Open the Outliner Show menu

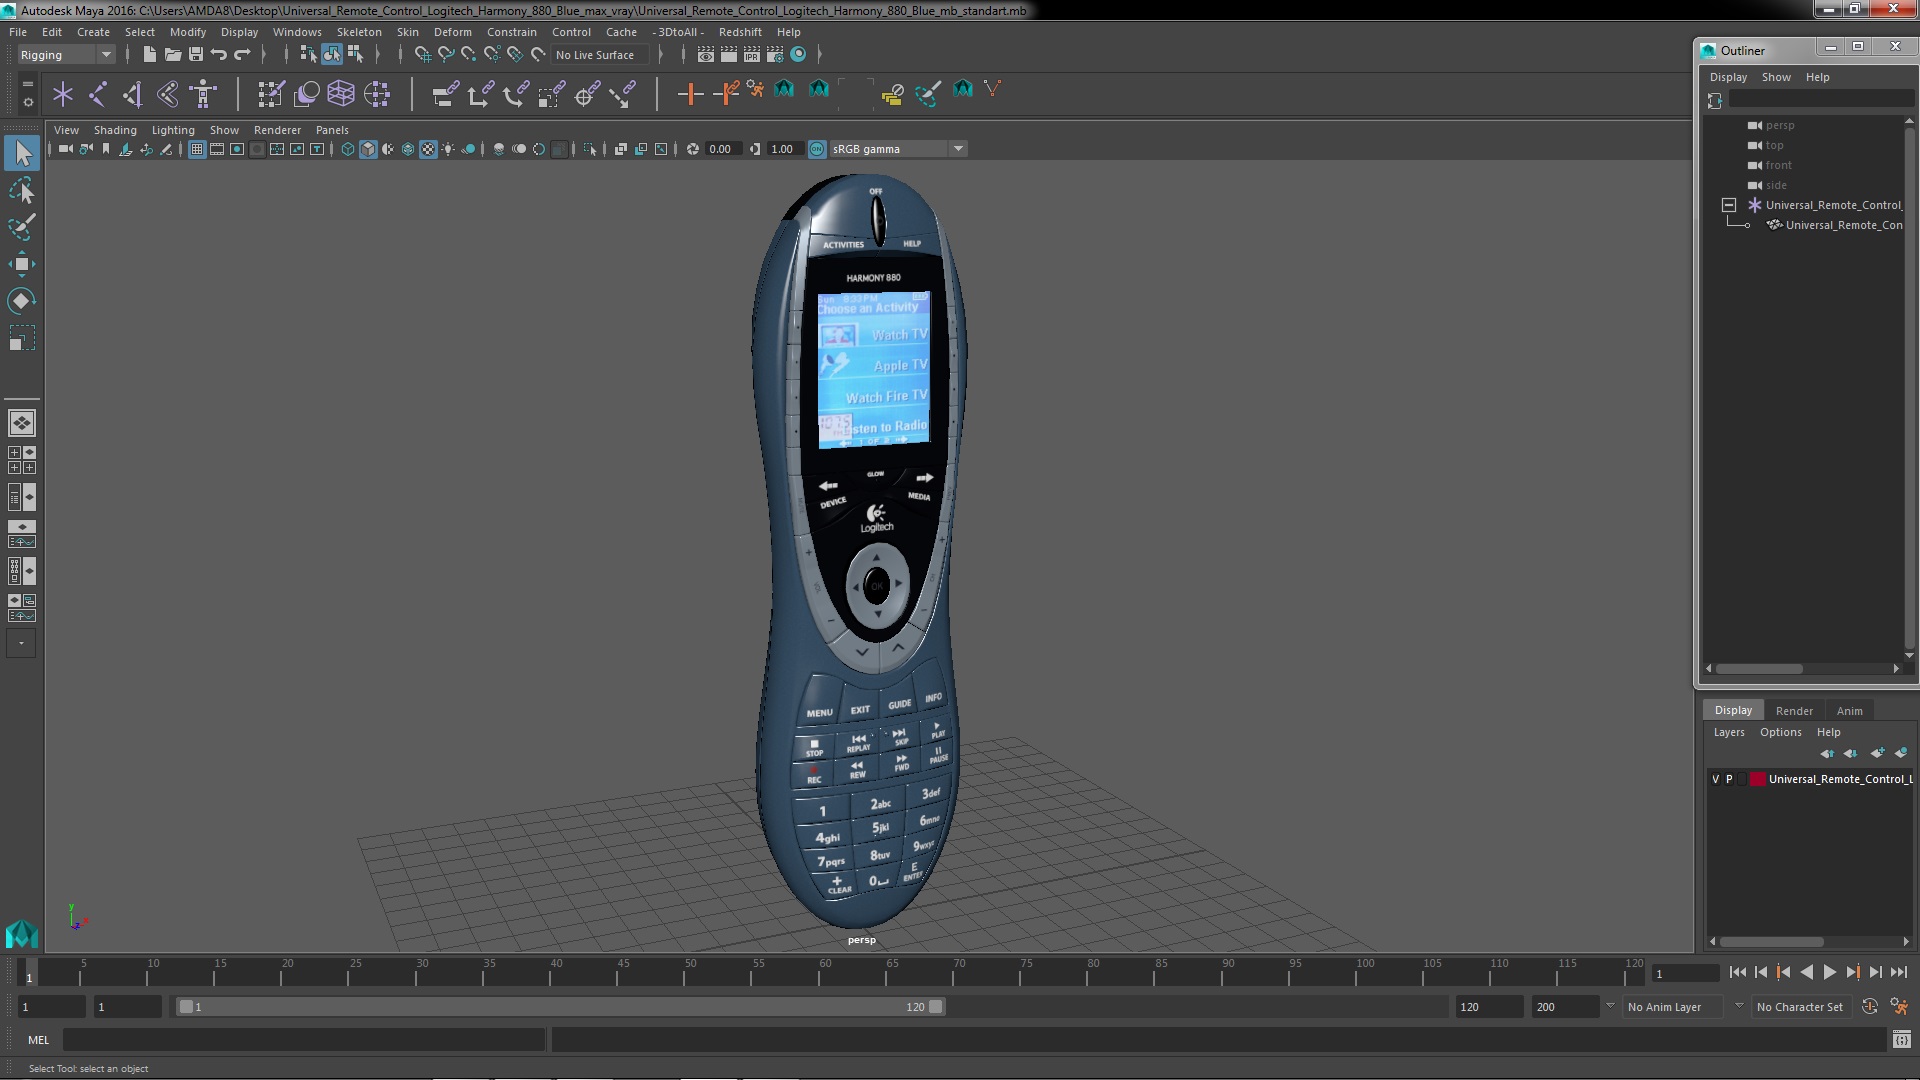pos(1776,77)
